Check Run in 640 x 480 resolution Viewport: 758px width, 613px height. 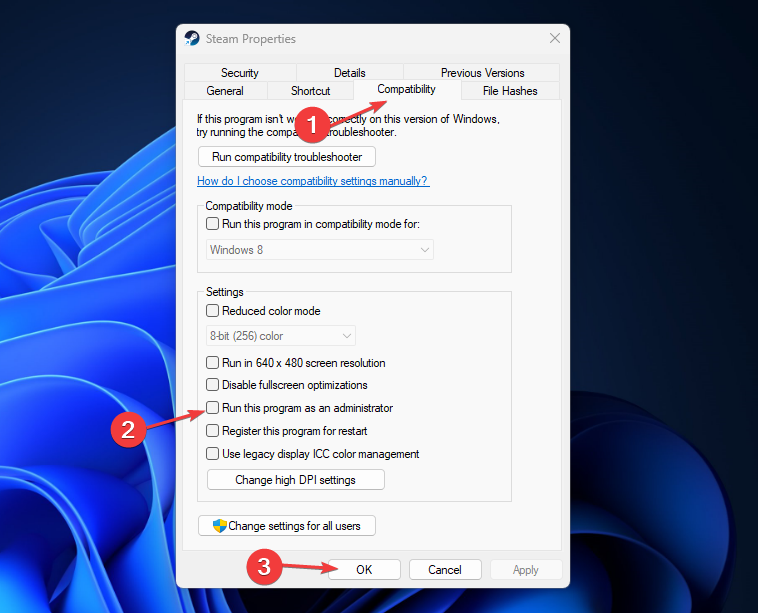212,363
